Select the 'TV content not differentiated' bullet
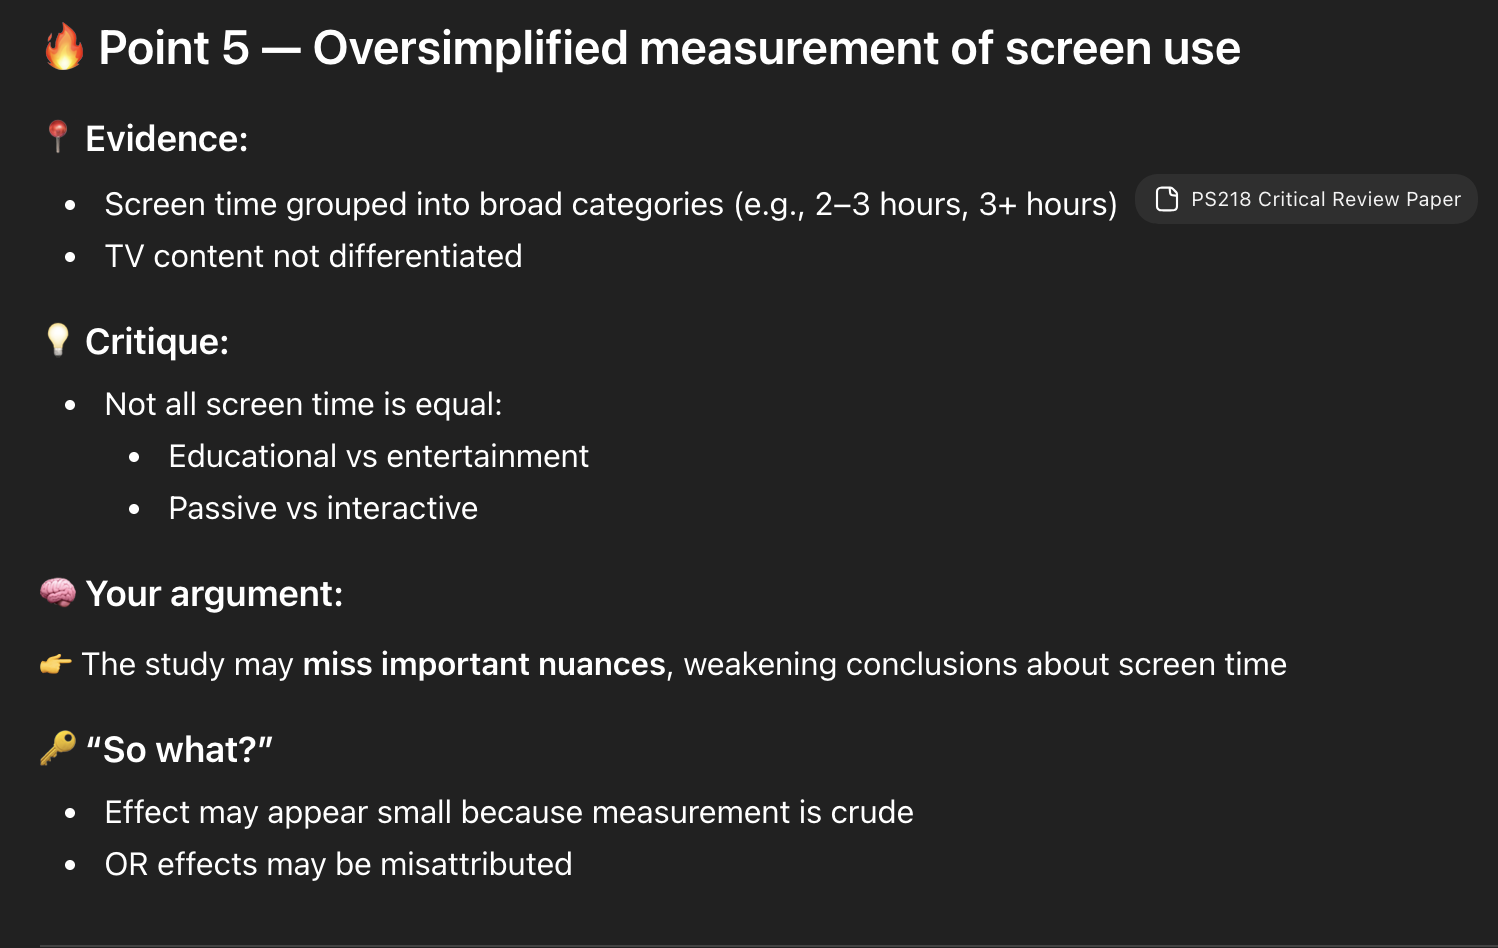1498x948 pixels. tap(313, 256)
